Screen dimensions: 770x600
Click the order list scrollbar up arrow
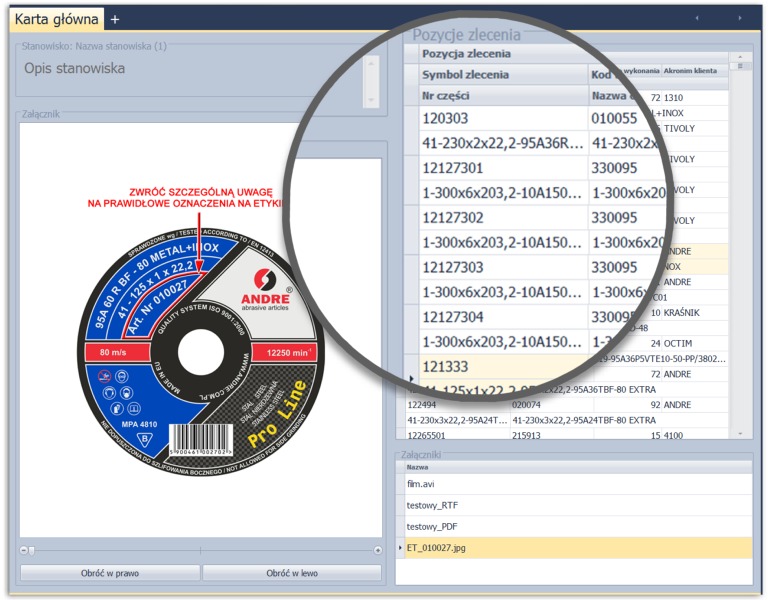click(740, 57)
